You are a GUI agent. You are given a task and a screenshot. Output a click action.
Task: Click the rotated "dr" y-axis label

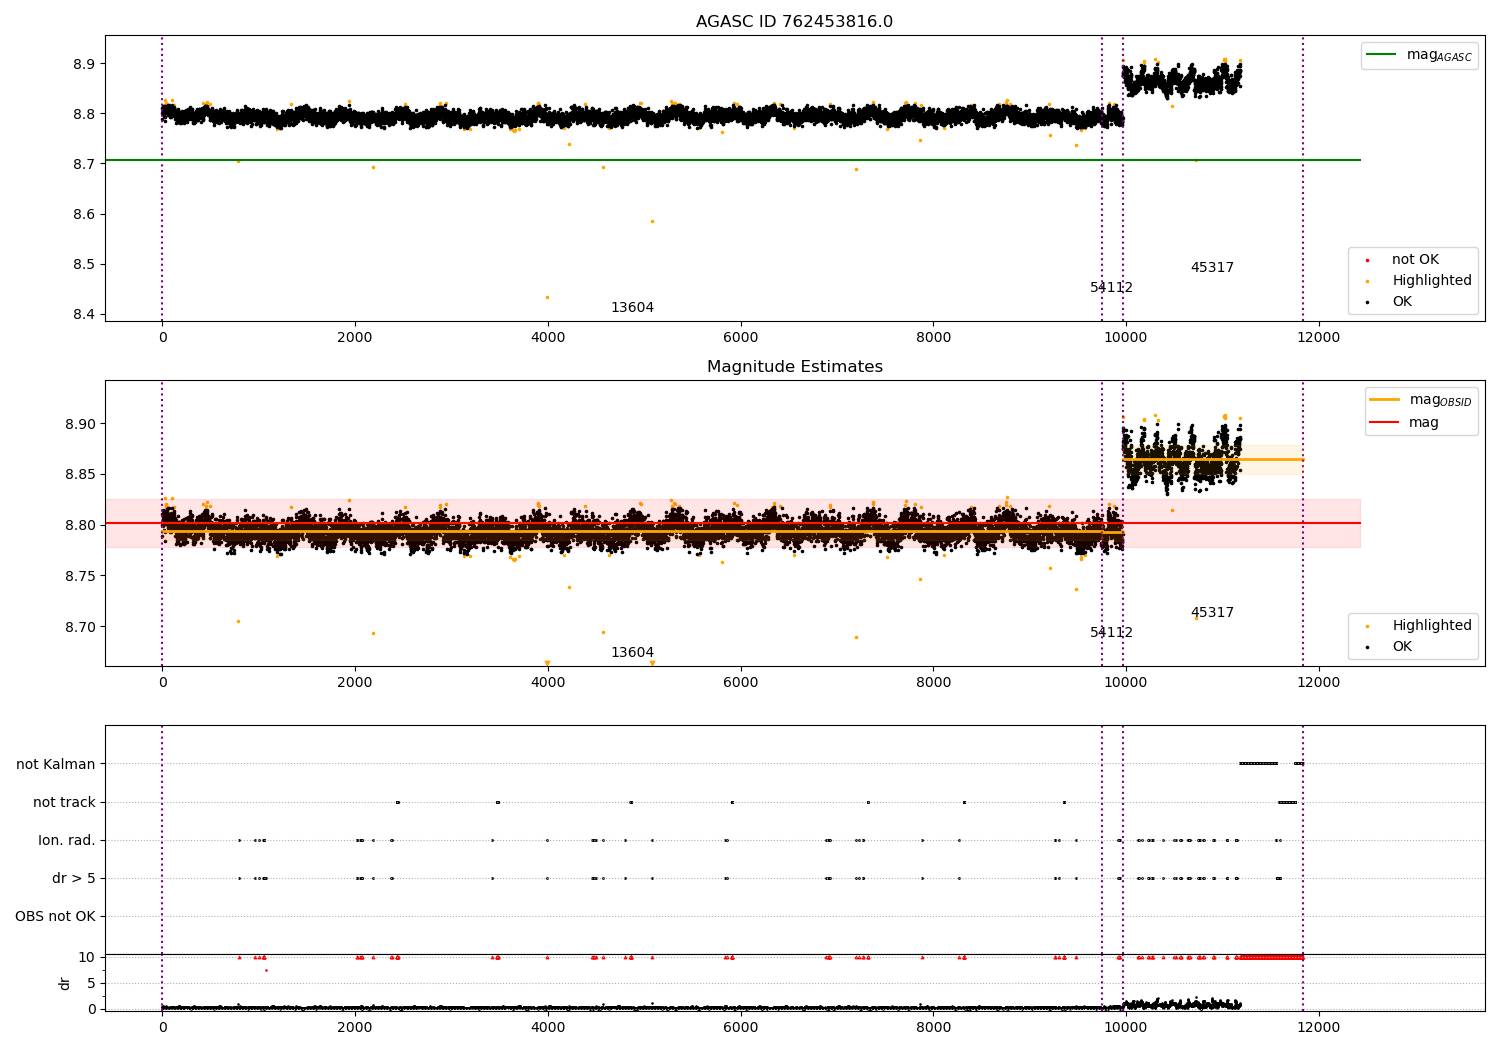[x=65, y=983]
